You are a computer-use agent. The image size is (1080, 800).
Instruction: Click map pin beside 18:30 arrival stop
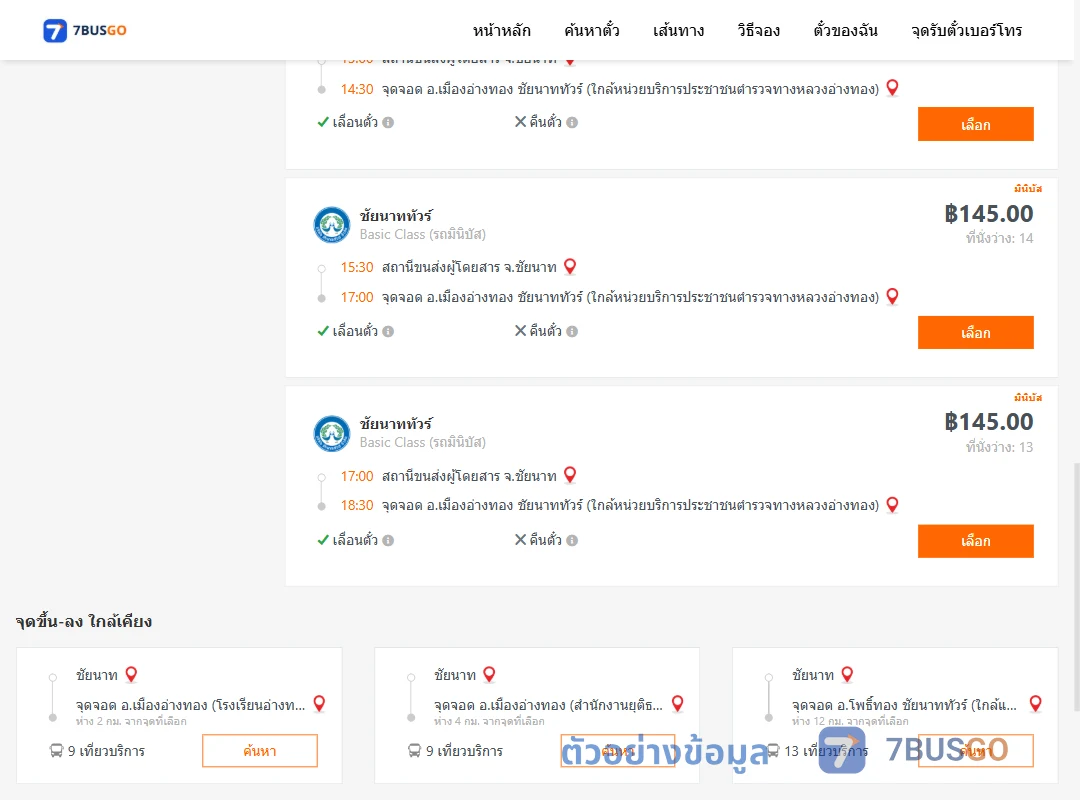coord(892,504)
